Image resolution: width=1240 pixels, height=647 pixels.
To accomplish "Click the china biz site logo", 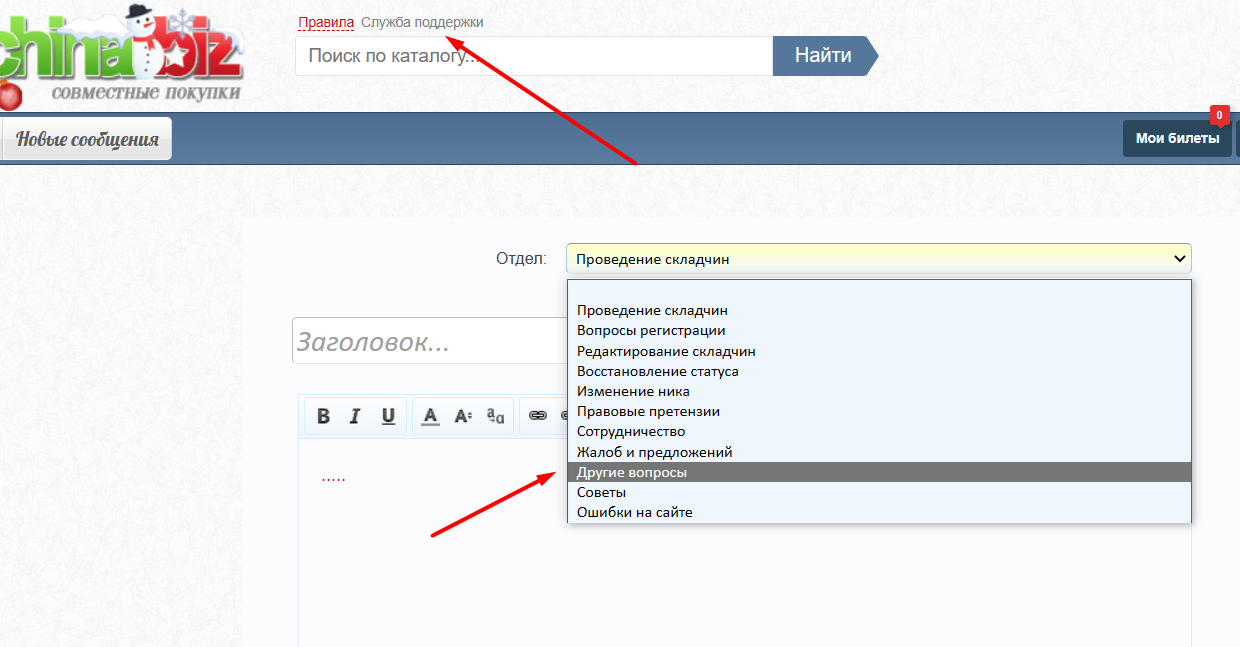I will click(120, 55).
